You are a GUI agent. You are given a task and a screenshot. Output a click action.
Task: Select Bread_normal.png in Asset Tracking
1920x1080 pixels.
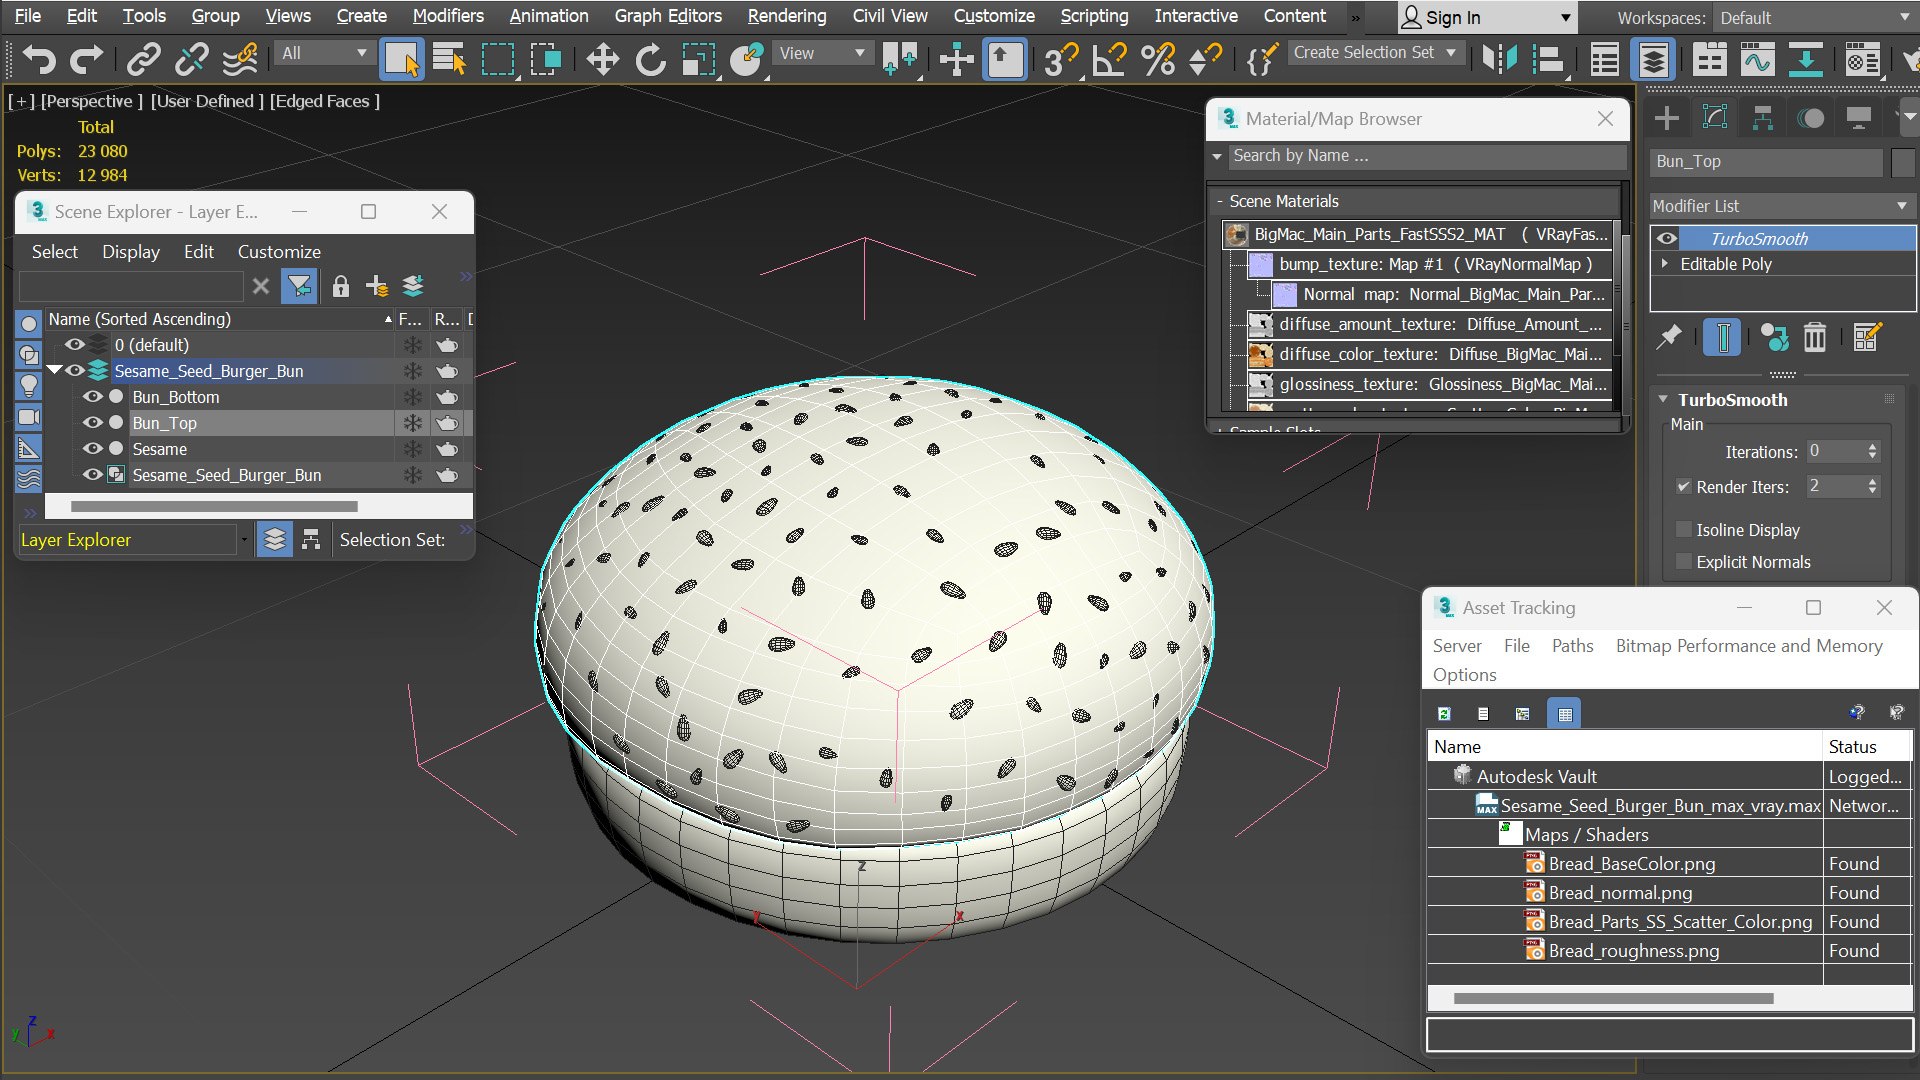pyautogui.click(x=1620, y=893)
